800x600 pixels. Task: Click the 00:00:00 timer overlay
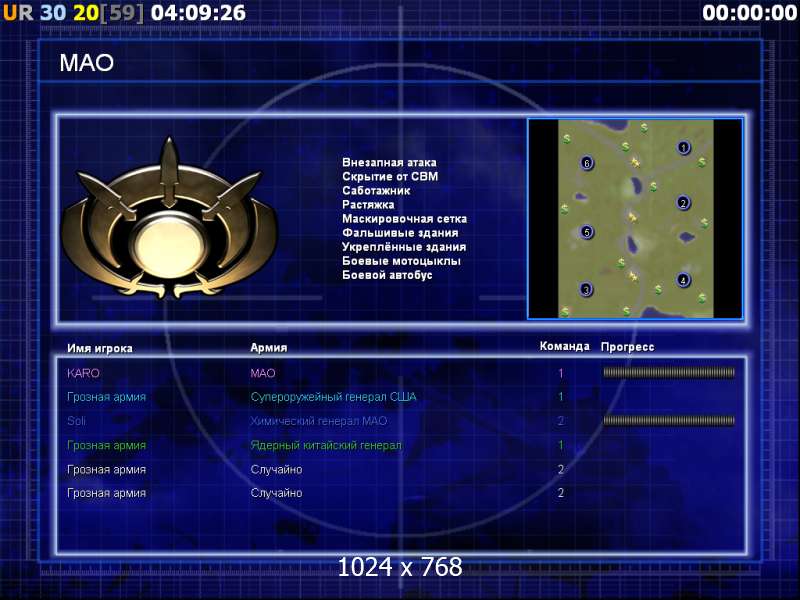tap(749, 13)
